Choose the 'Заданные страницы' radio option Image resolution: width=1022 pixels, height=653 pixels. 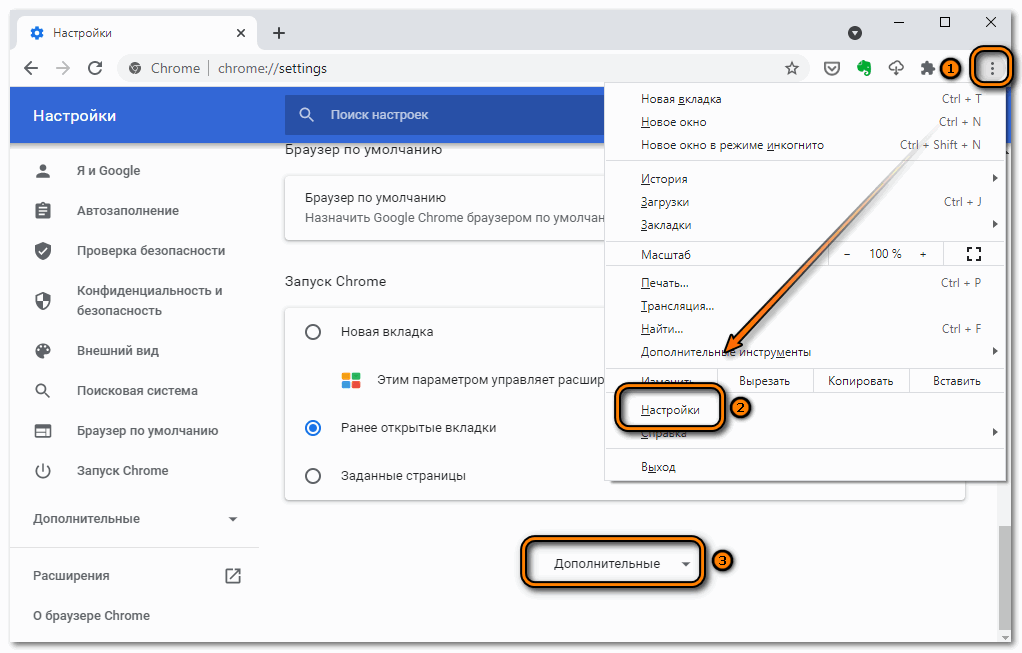pyautogui.click(x=313, y=476)
